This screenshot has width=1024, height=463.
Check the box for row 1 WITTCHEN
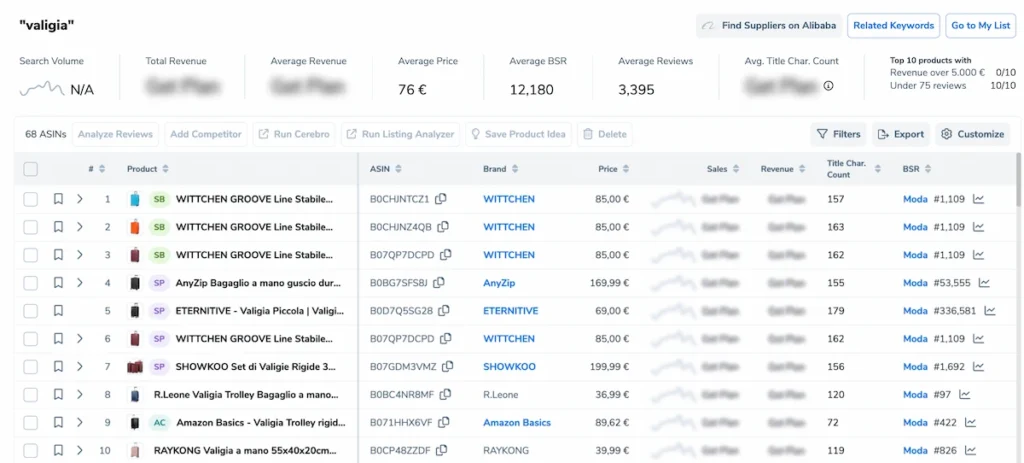tap(31, 199)
